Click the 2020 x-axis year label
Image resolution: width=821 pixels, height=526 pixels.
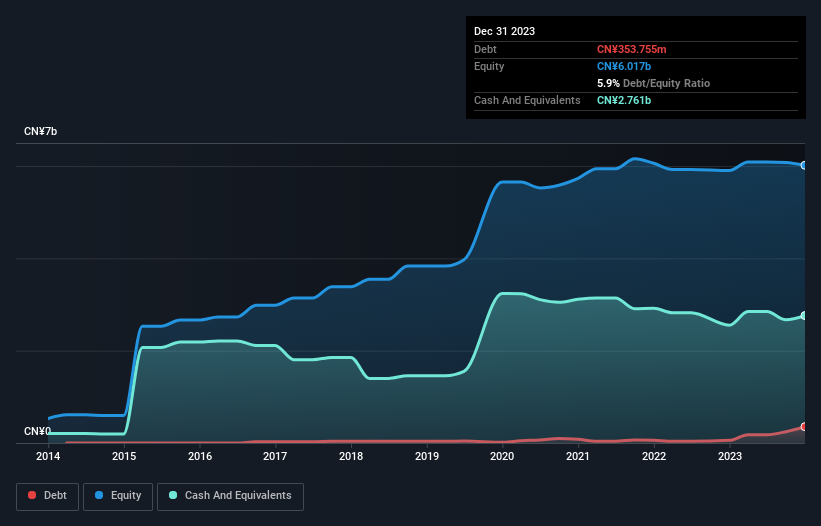[502, 456]
